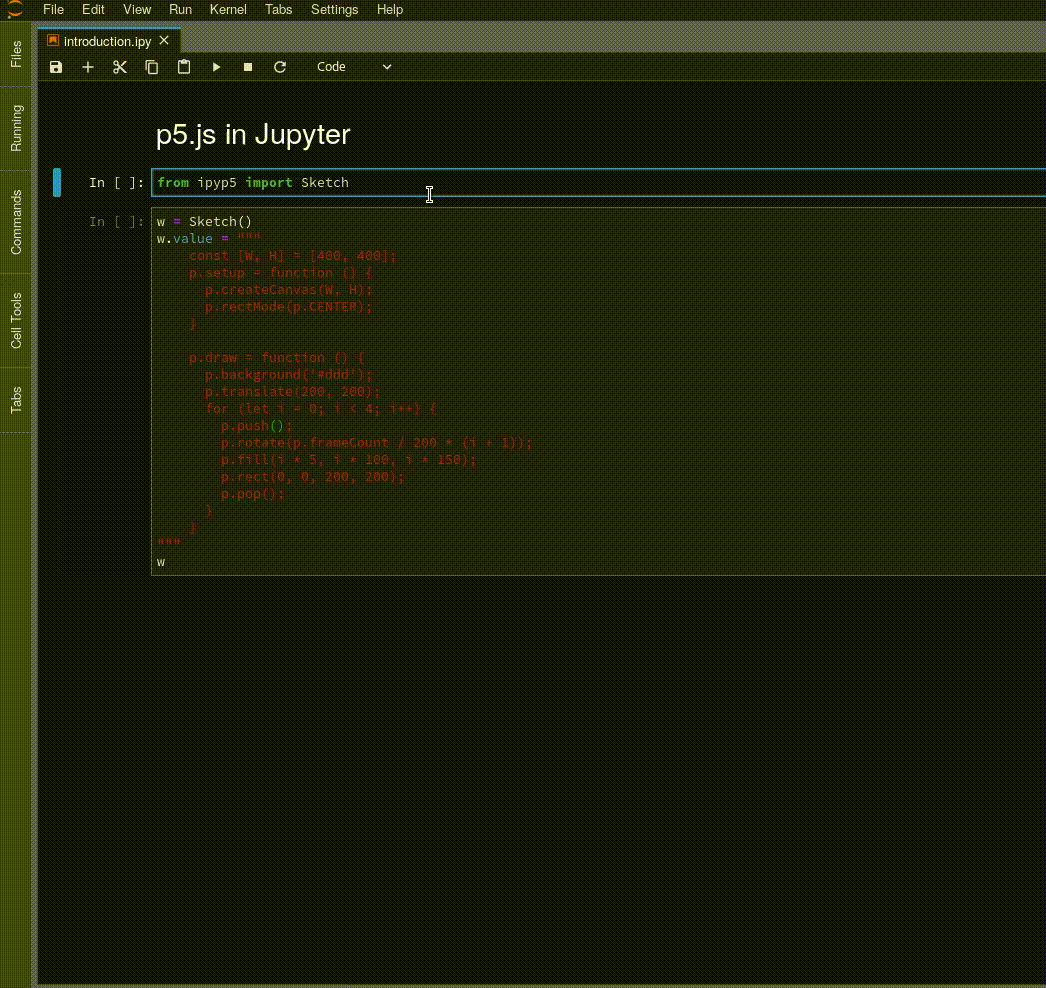This screenshot has height=988, width=1046.
Task: Show the Cell Tools sidebar panel
Action: [x=16, y=321]
